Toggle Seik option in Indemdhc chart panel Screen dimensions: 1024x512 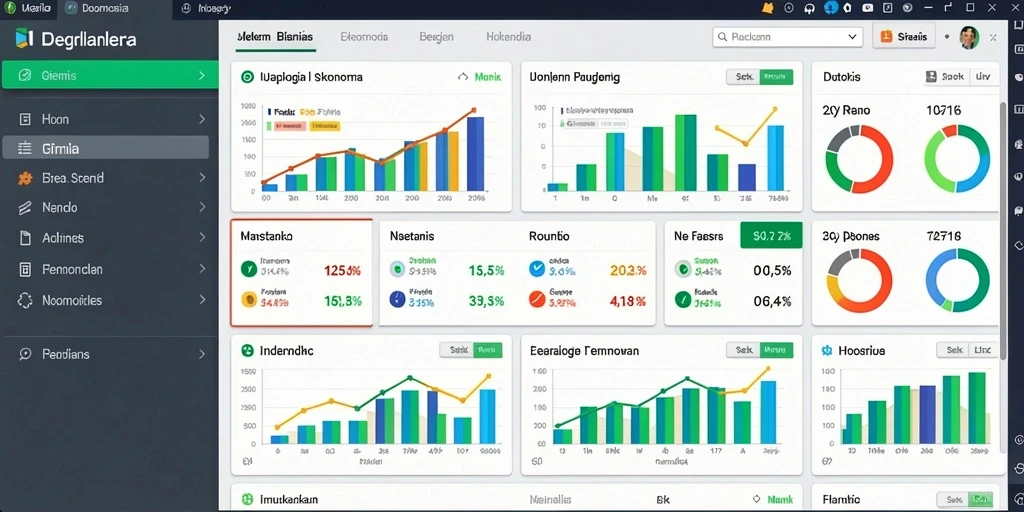[x=456, y=350]
